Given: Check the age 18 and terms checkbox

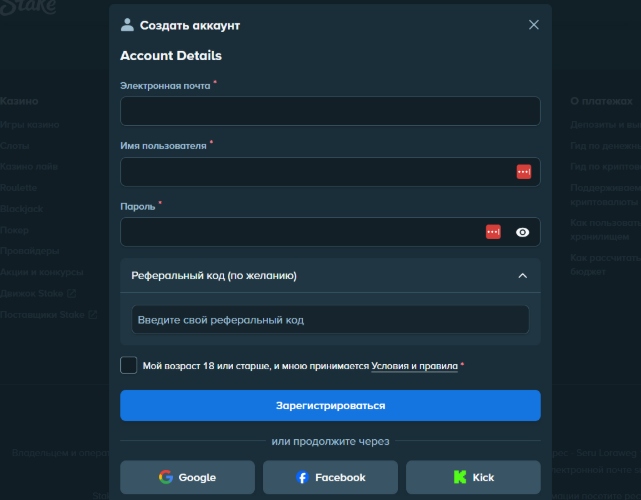Looking at the screenshot, I should pyautogui.click(x=128, y=365).
